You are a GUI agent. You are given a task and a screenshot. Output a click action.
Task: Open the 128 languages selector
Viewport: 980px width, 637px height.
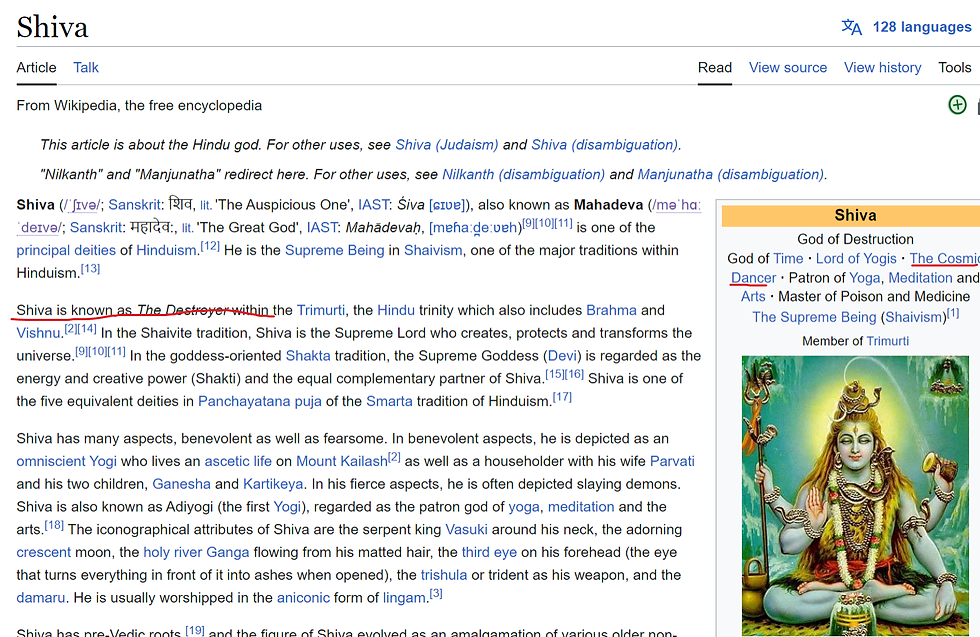point(922,27)
